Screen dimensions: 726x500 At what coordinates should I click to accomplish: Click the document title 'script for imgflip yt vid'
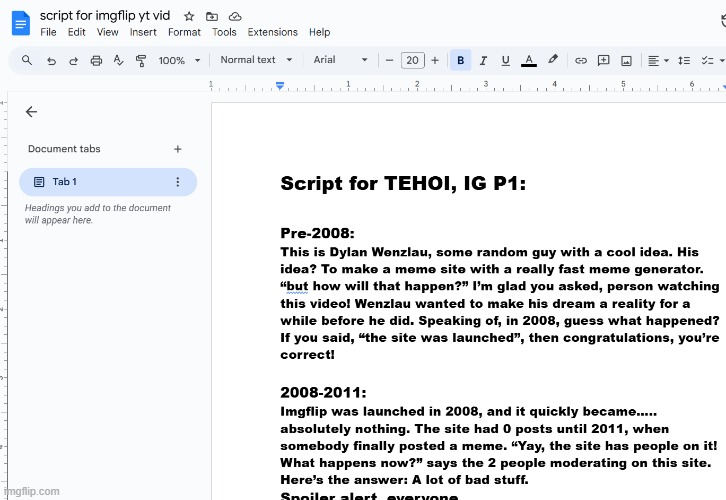(x=105, y=16)
